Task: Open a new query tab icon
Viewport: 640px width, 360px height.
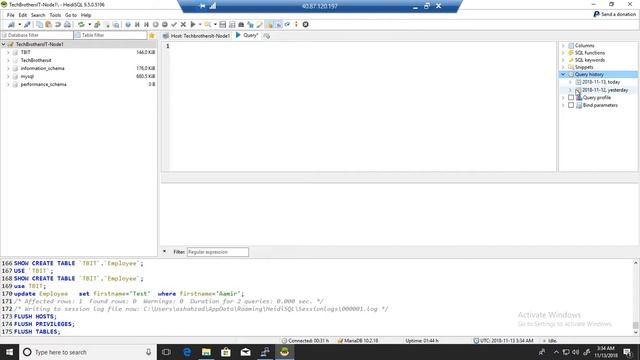Action: [267, 36]
